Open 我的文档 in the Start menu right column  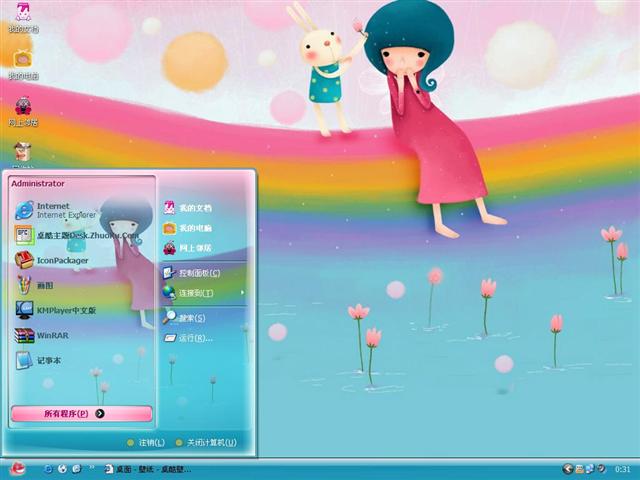(187, 208)
